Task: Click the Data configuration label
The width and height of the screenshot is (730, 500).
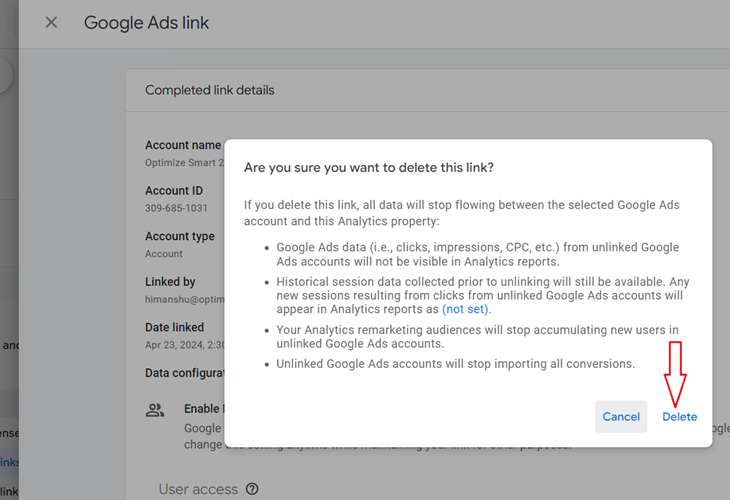Action: [x=184, y=373]
